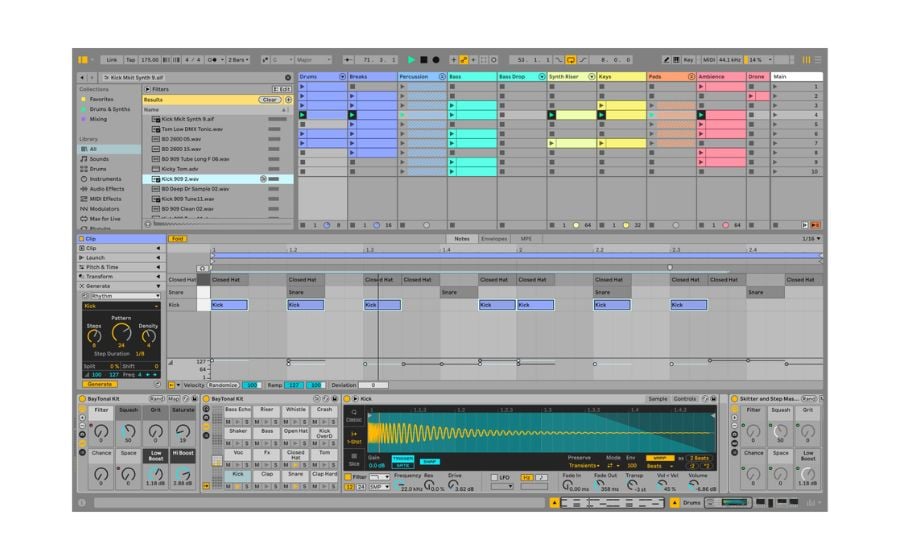Open Percussion track header dropdown arrow
Image resolution: width=900 pixels, height=560 pixels.
coord(442,76)
